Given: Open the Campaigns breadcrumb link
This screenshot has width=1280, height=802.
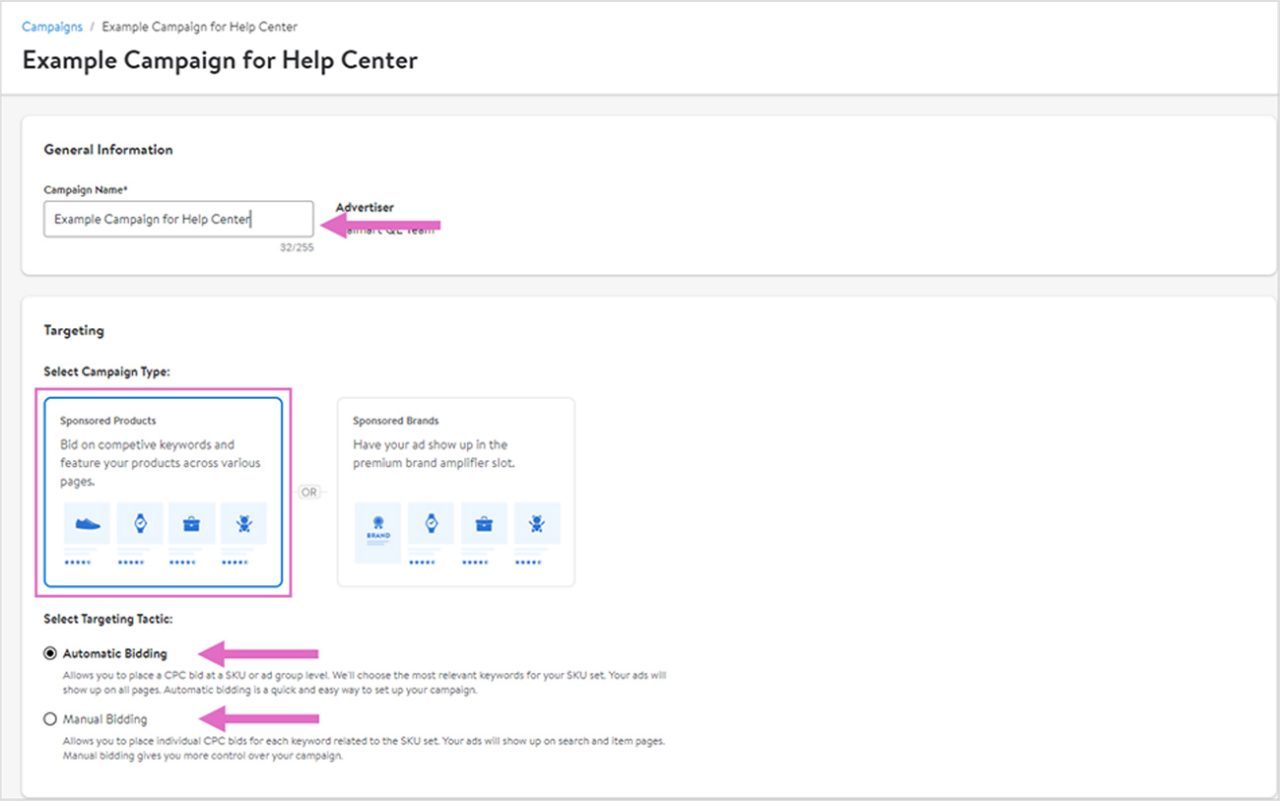Looking at the screenshot, I should coord(51,26).
